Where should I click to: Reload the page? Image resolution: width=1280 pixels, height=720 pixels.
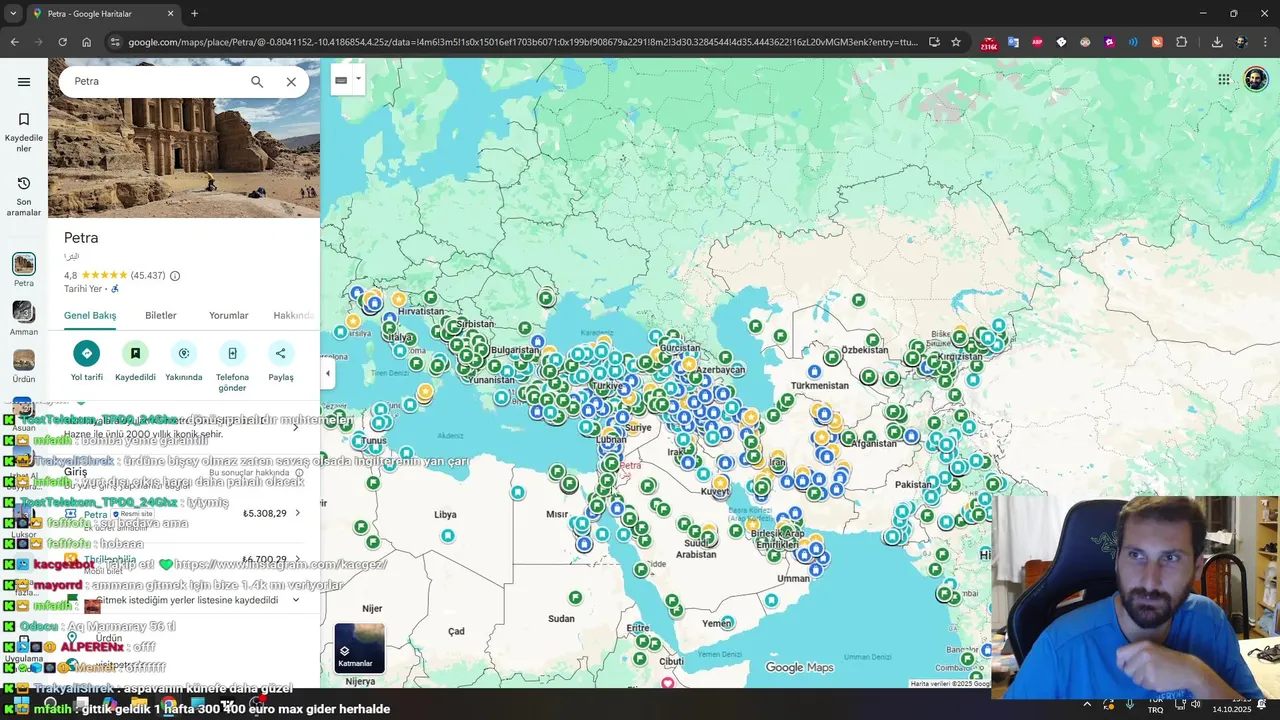pos(62,42)
